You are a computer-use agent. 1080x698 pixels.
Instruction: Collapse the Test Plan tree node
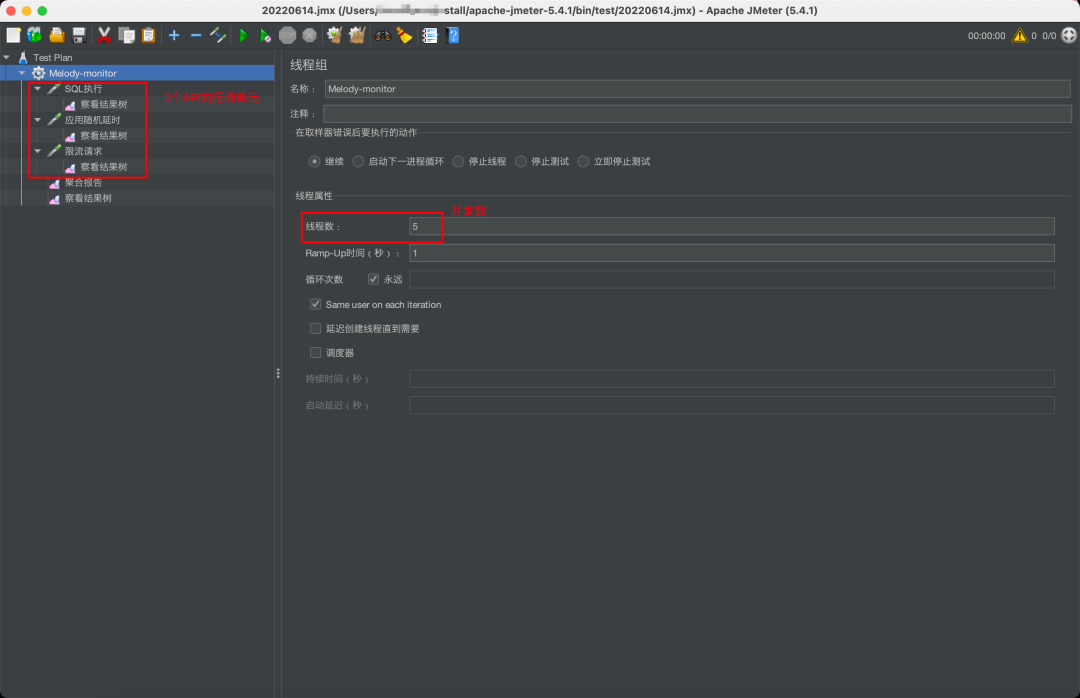tap(7, 57)
